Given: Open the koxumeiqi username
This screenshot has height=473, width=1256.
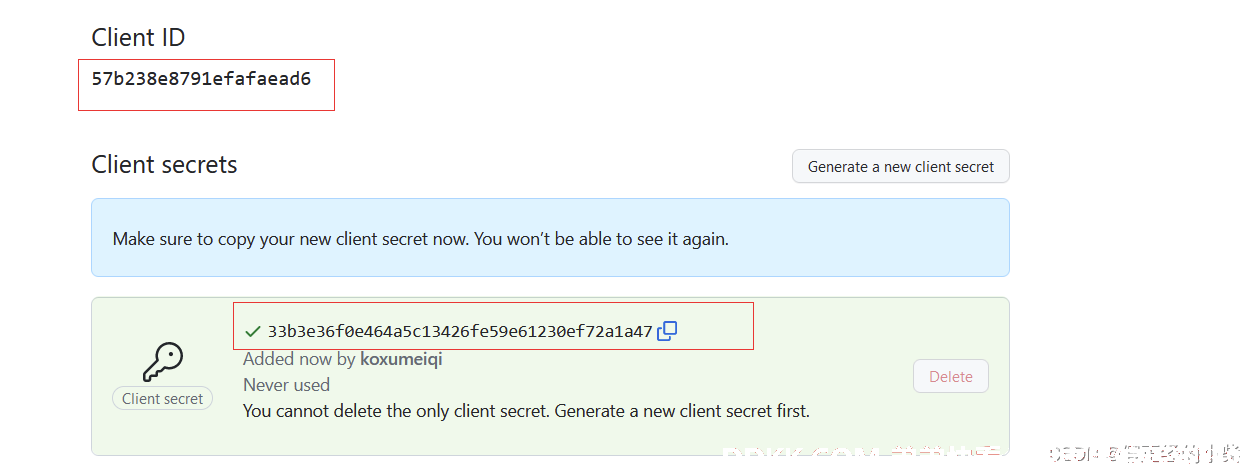Looking at the screenshot, I should (401, 359).
